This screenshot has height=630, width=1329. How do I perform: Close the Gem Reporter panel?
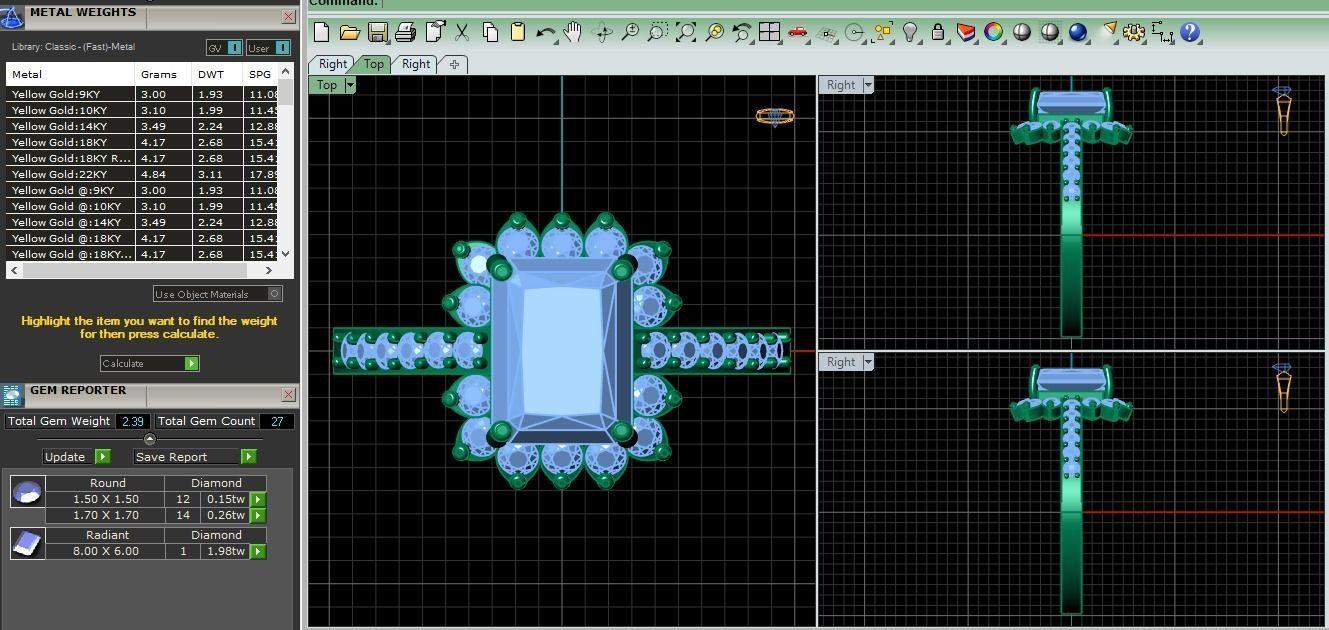point(288,394)
